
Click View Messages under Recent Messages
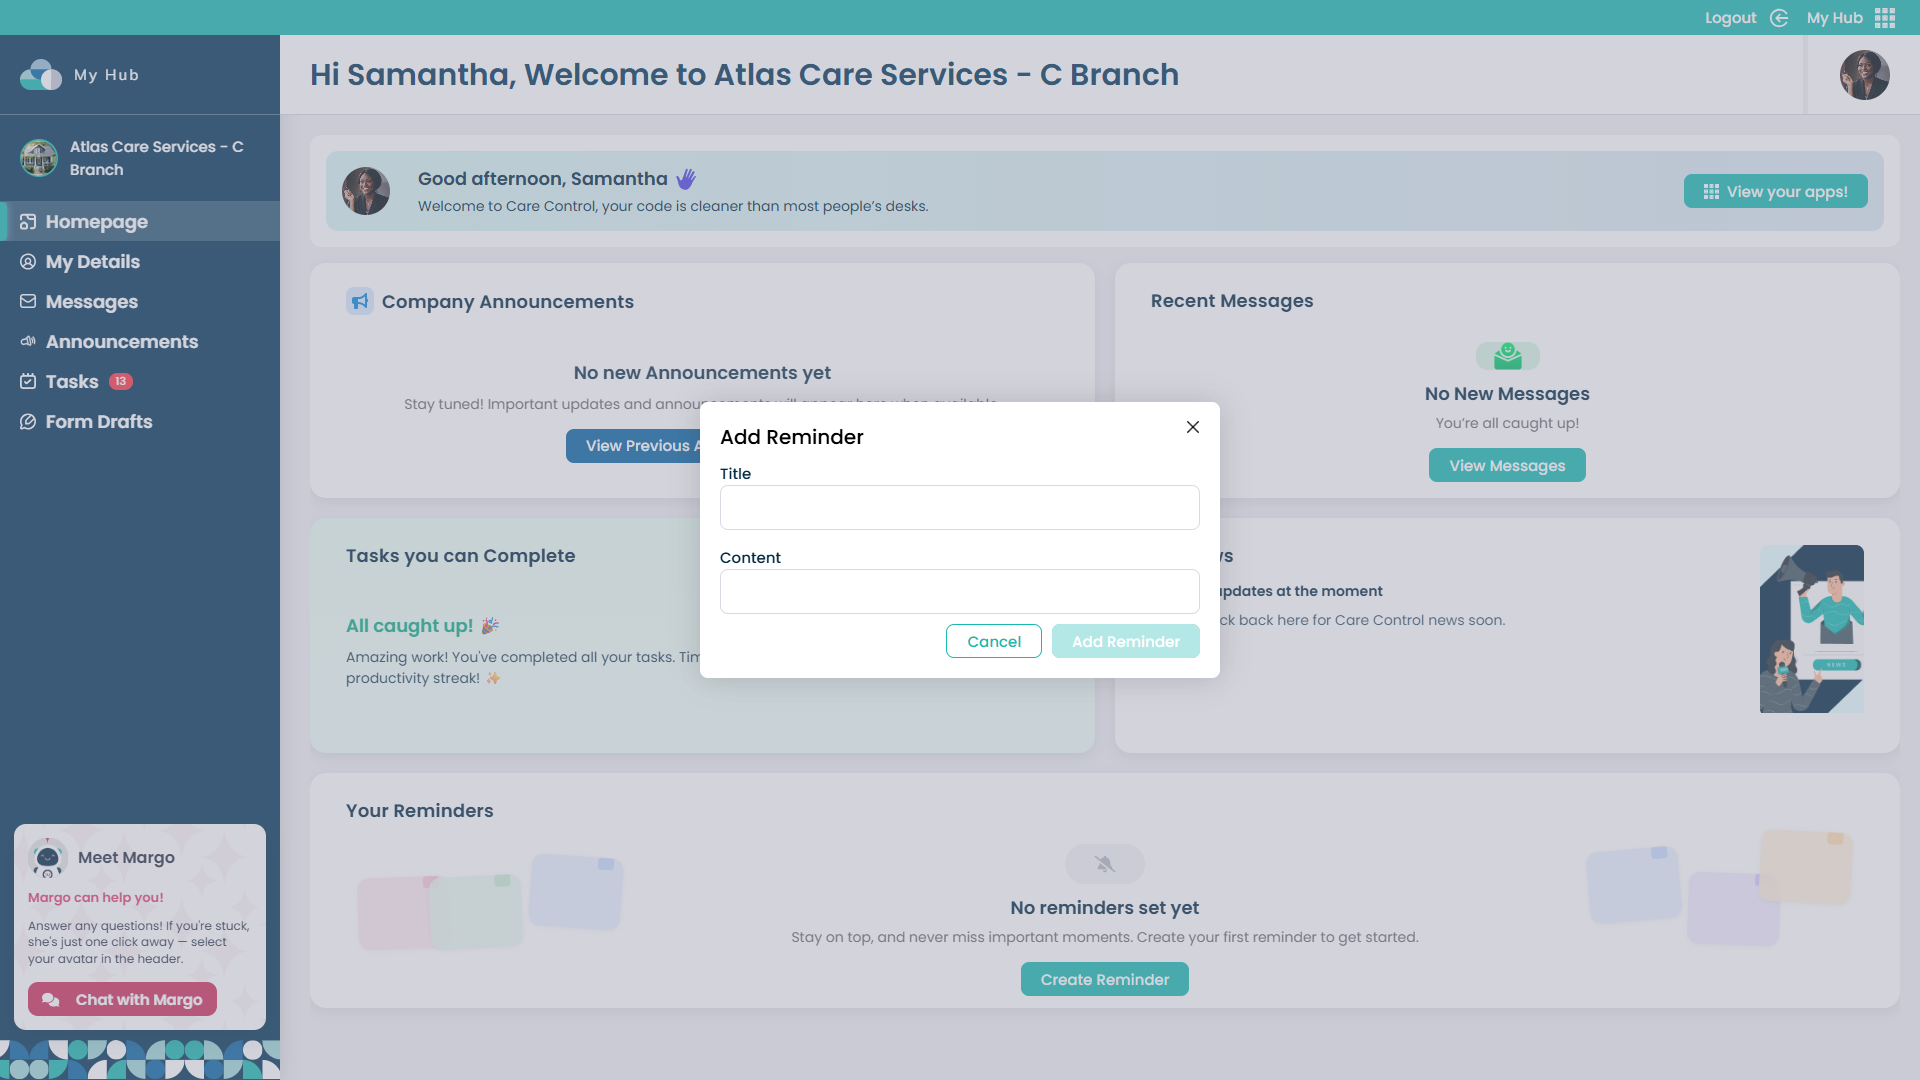(x=1506, y=465)
